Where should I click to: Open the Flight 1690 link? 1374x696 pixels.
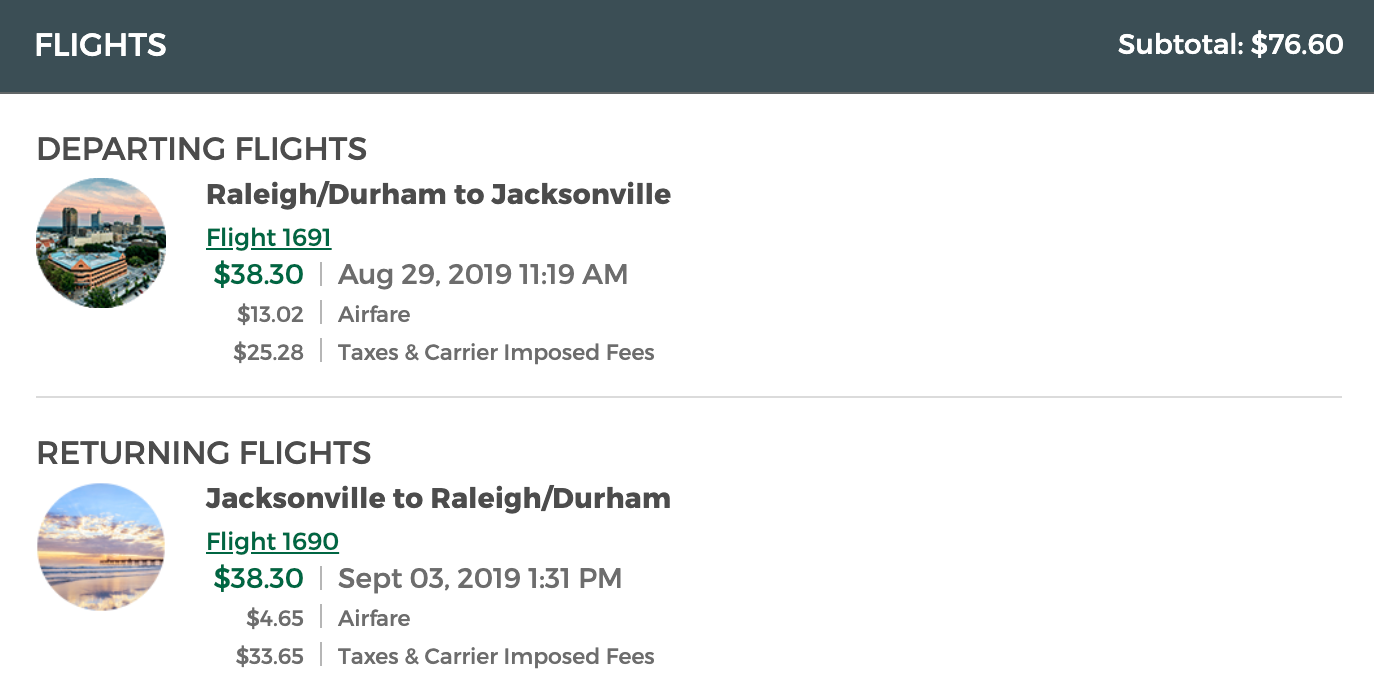[x=272, y=541]
